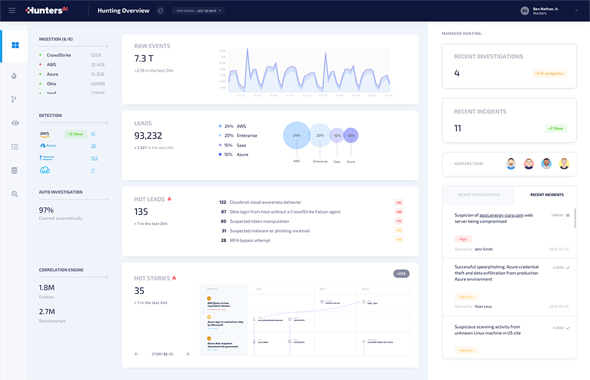Open the branch sidebar icon
This screenshot has width=590, height=380.
[14, 99]
